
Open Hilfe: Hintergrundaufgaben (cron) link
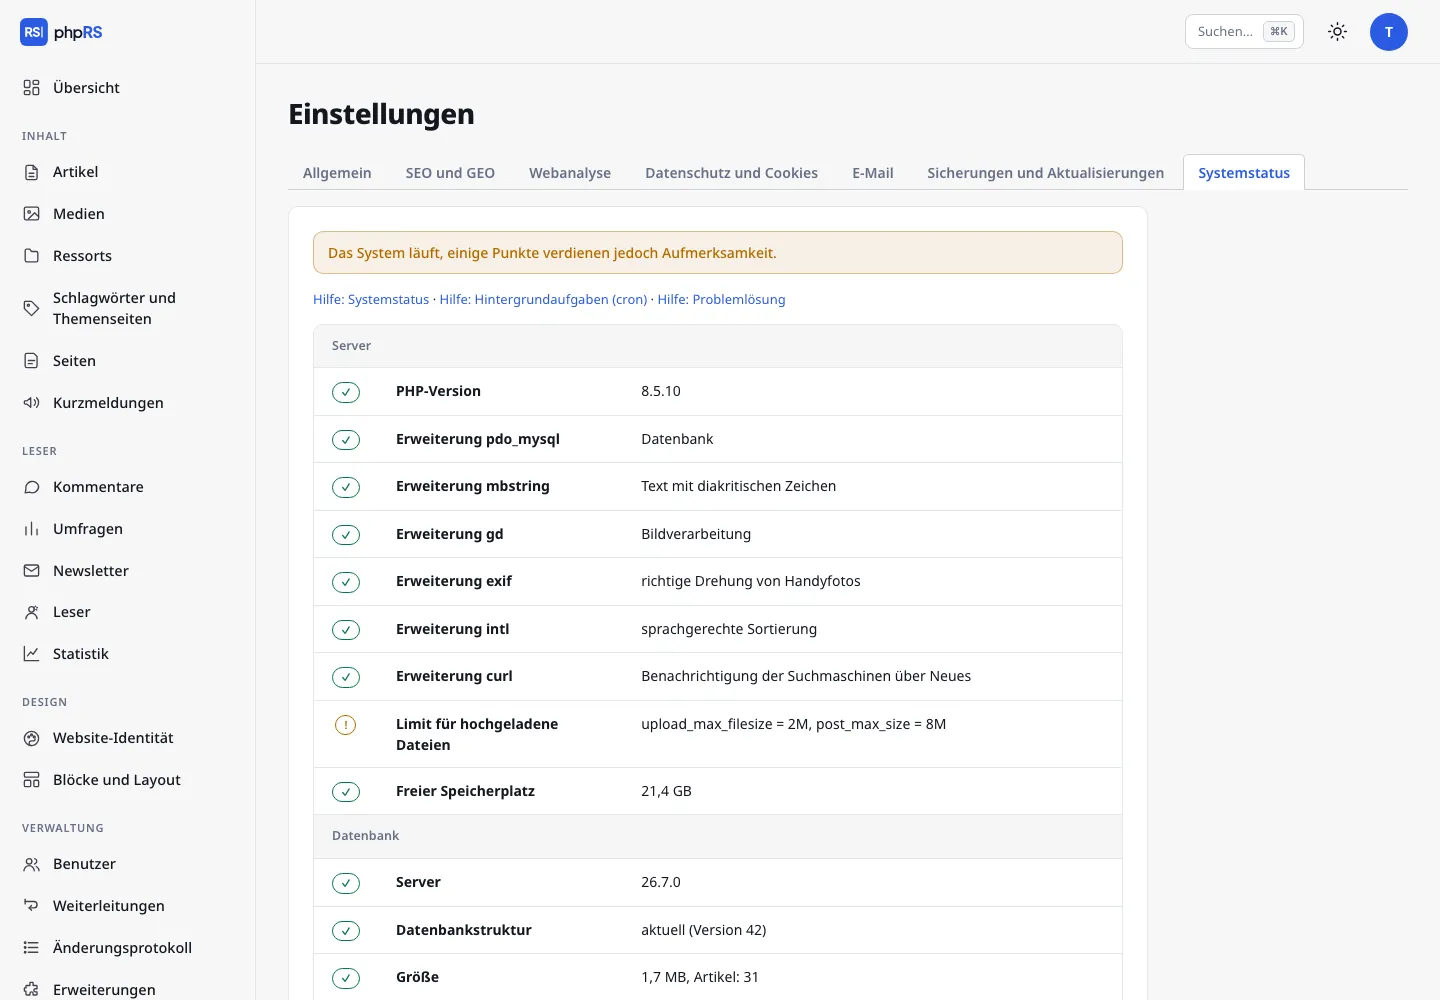point(543,299)
